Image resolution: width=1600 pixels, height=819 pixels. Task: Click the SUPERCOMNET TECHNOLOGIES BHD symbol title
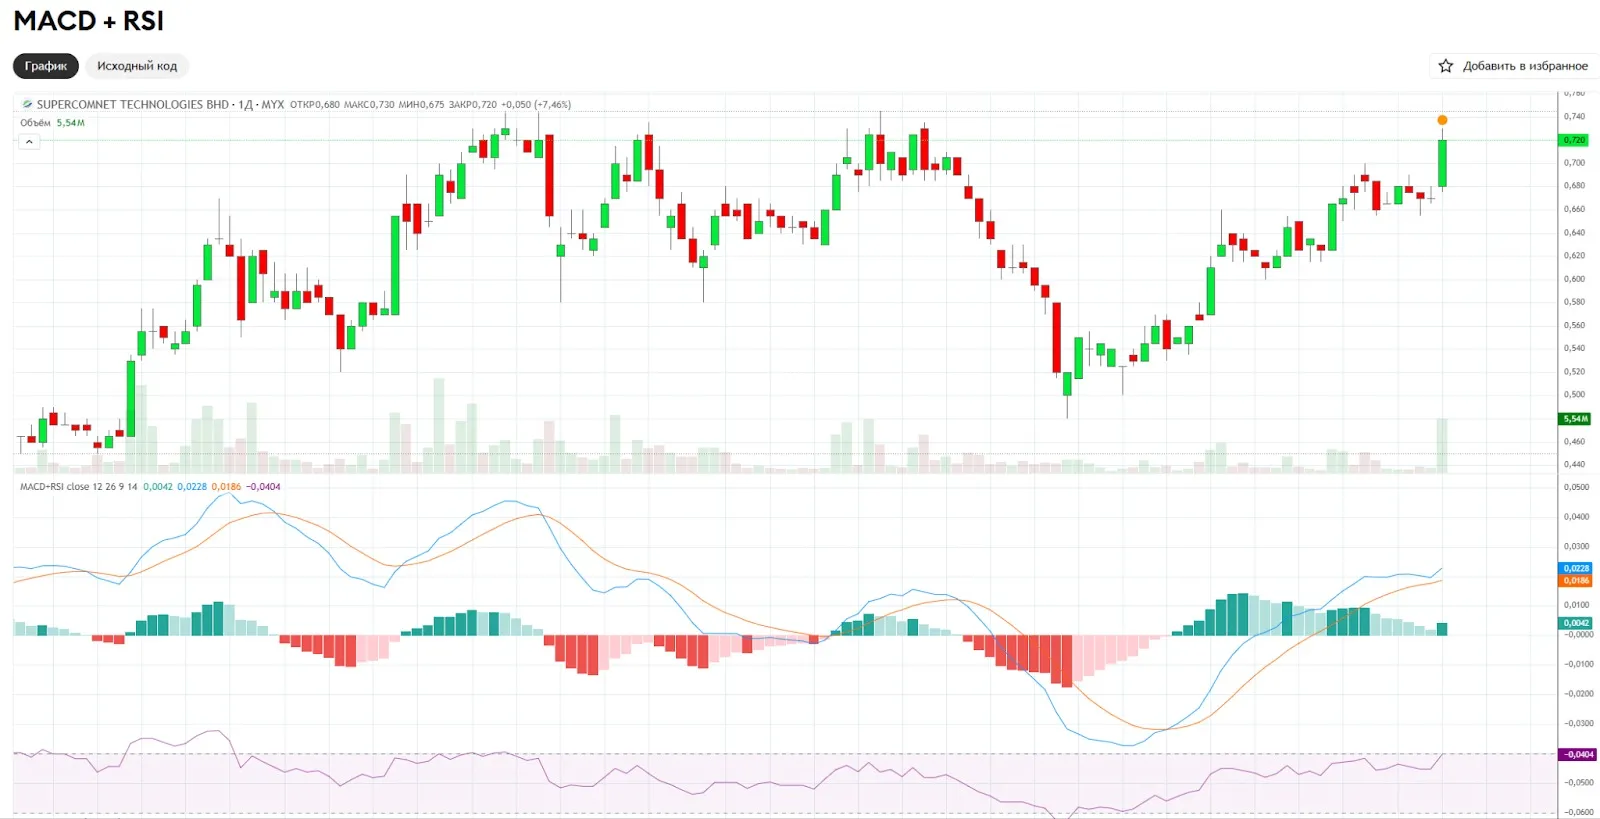132,104
